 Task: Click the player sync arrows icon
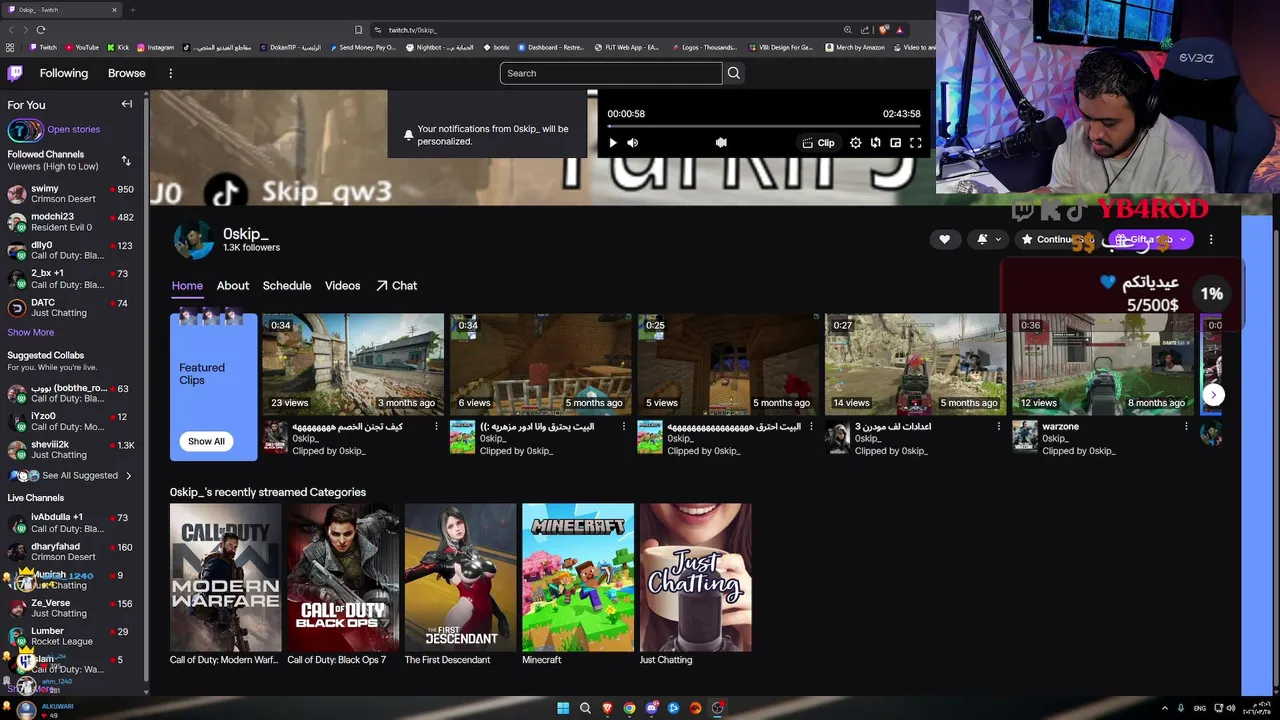click(x=876, y=143)
